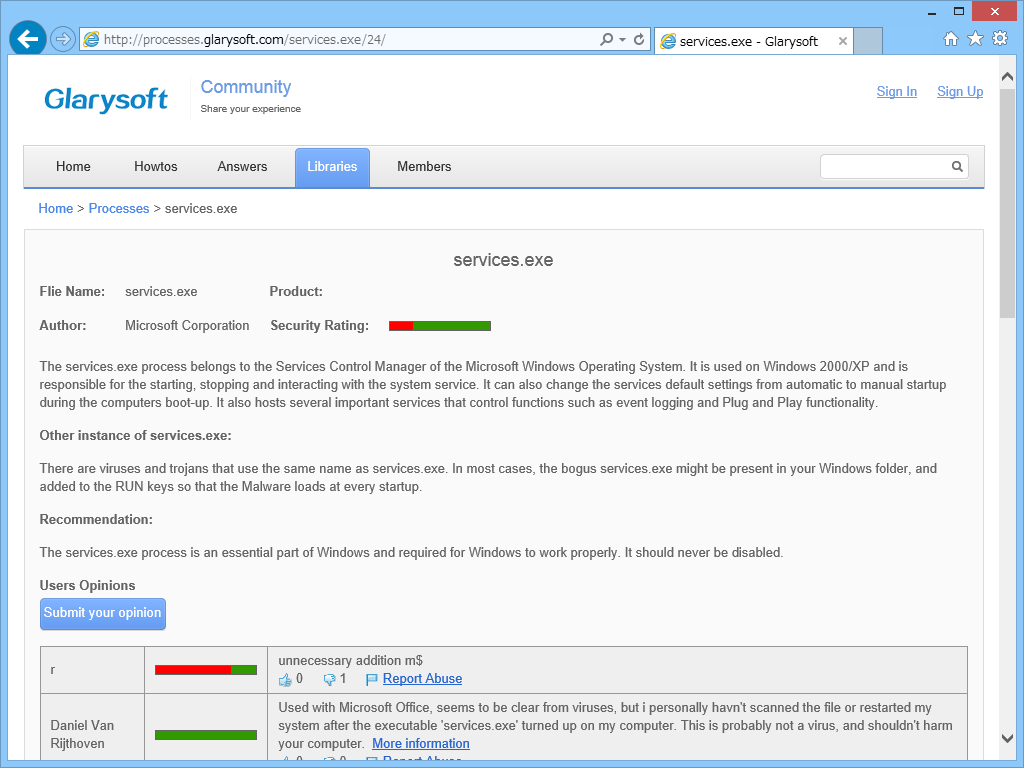Open Favorites star icon
This screenshot has width=1024, height=768.
[975, 39]
